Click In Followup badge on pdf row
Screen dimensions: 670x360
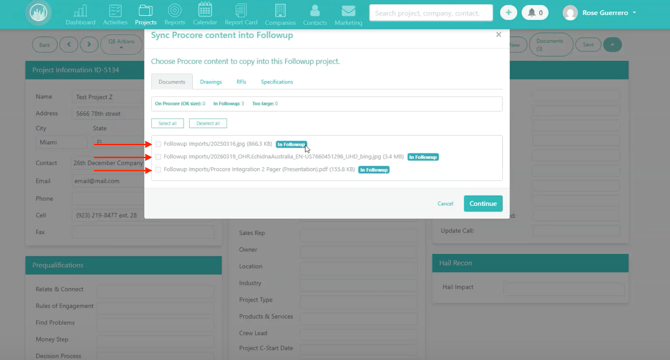(374, 170)
